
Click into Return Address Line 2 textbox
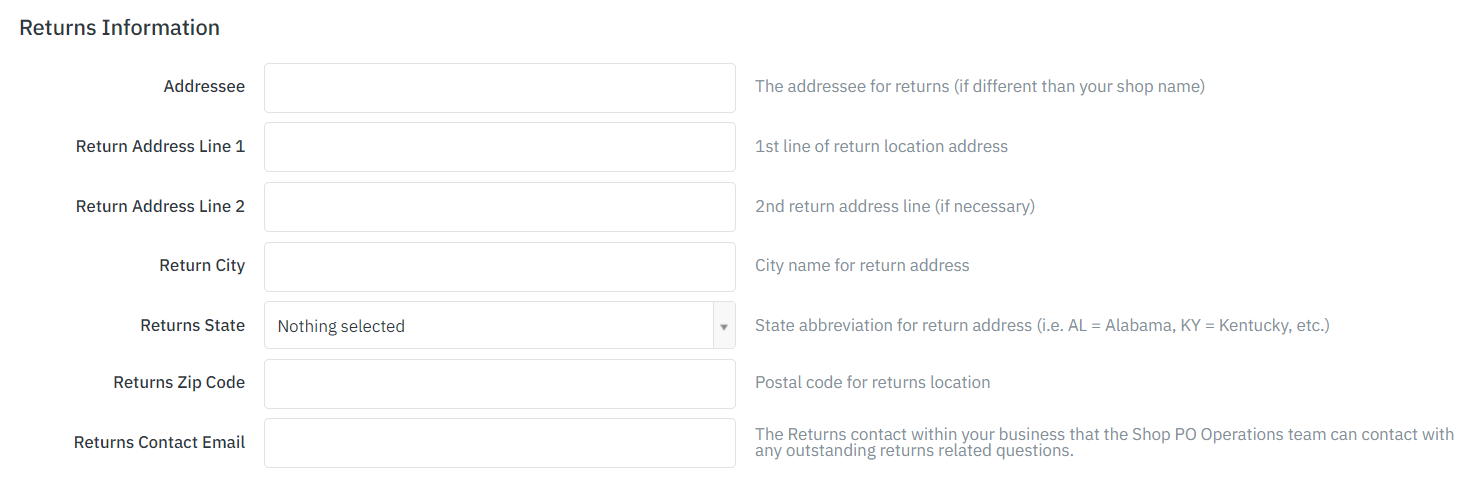coord(499,207)
